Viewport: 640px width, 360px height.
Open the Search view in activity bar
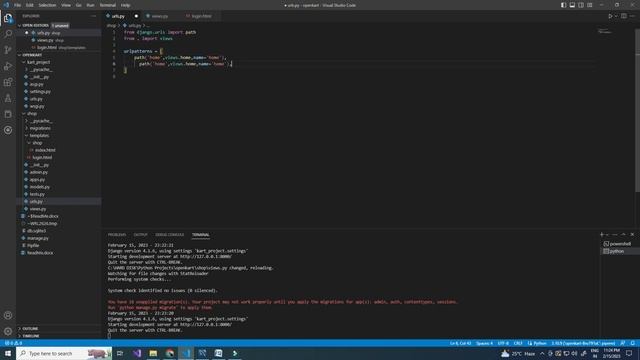coord(8,34)
